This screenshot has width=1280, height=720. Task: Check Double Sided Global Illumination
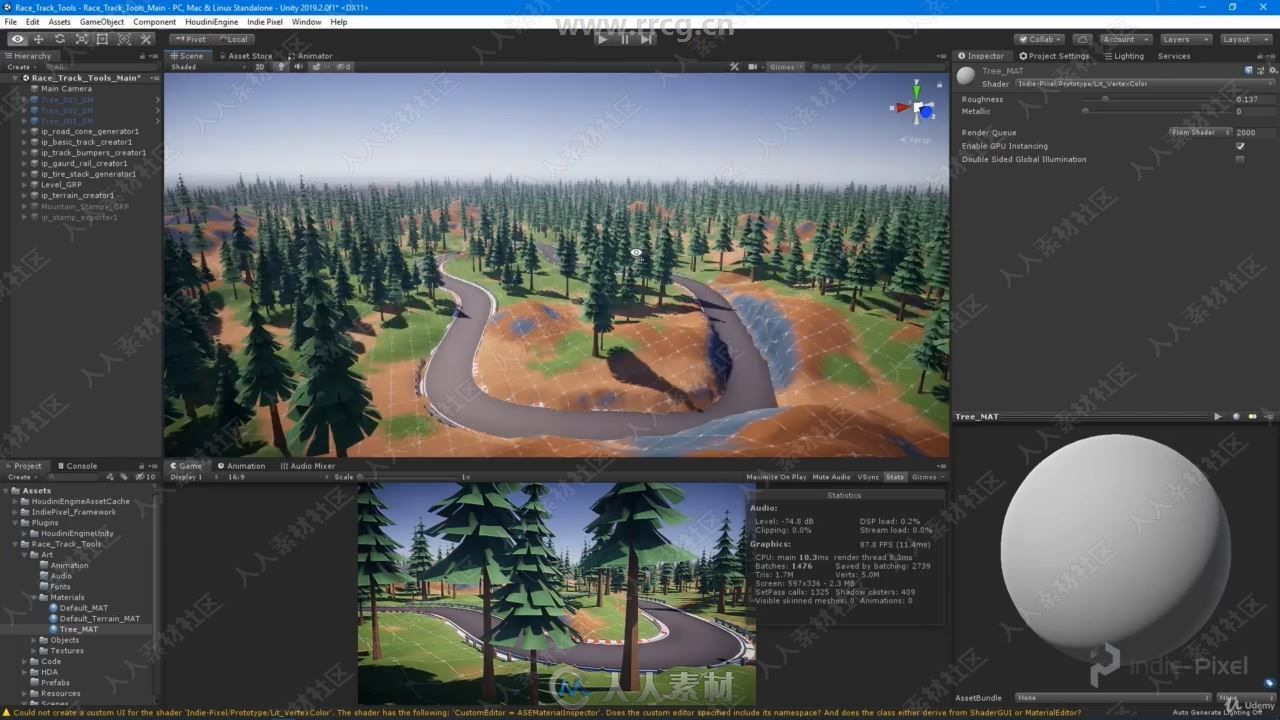click(x=1240, y=159)
